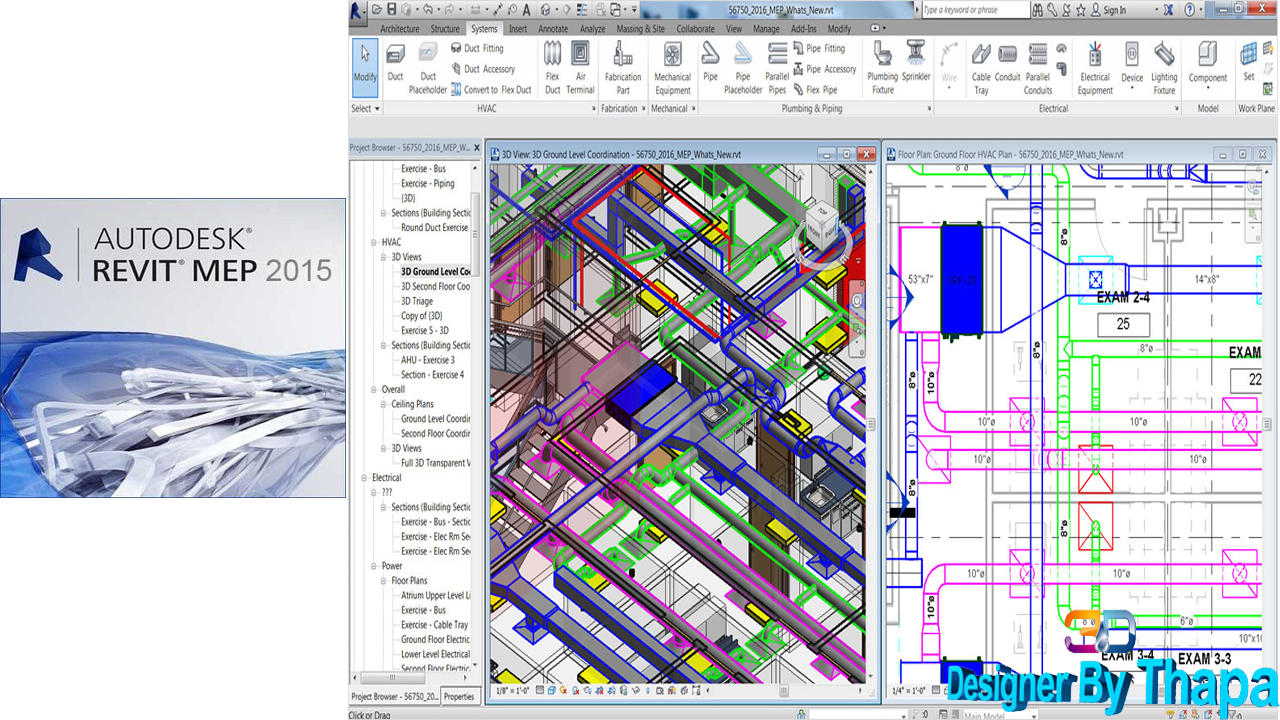Click the Parallel Conduits tool
Image resolution: width=1280 pixels, height=720 pixels.
pyautogui.click(x=1038, y=67)
